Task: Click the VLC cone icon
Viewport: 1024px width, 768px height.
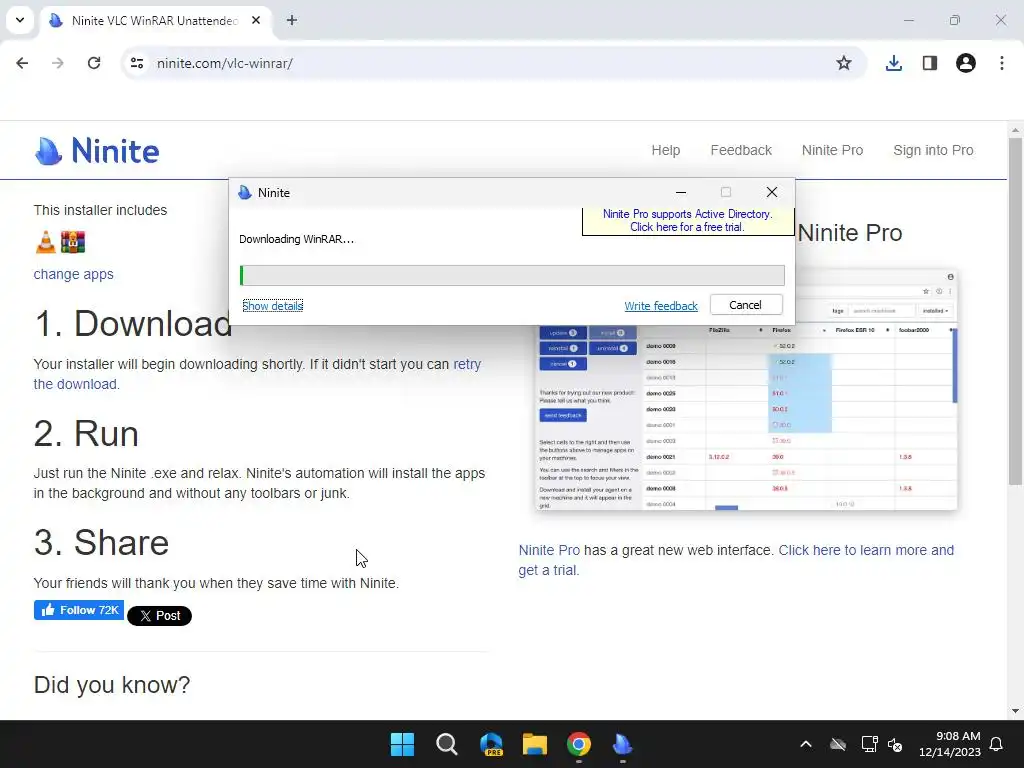Action: [x=46, y=242]
